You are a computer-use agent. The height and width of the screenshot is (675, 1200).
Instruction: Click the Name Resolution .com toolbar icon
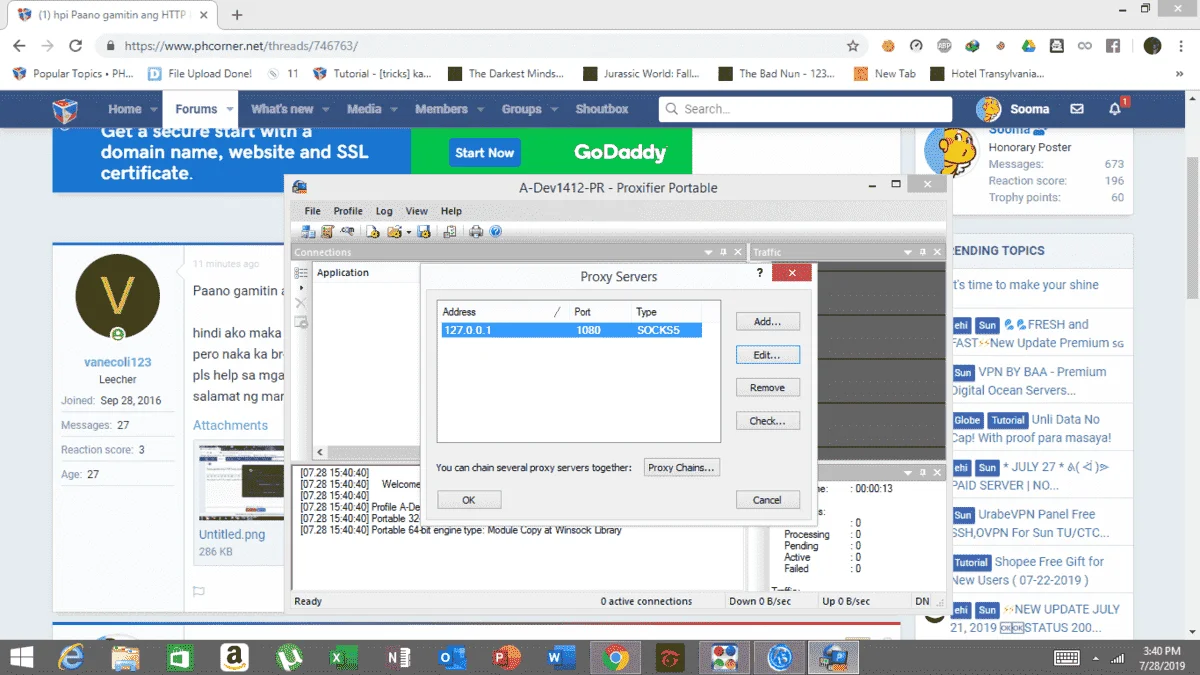(x=347, y=231)
